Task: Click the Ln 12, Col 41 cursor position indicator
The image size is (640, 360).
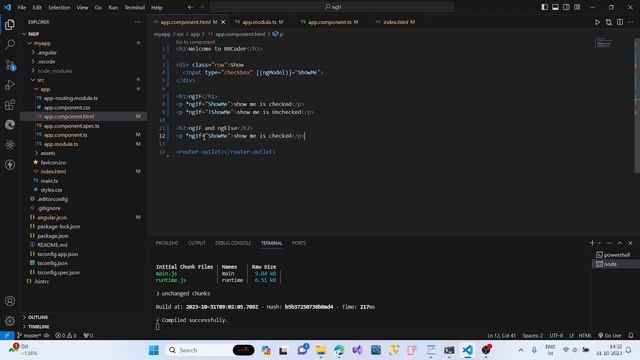Action: [502, 336]
